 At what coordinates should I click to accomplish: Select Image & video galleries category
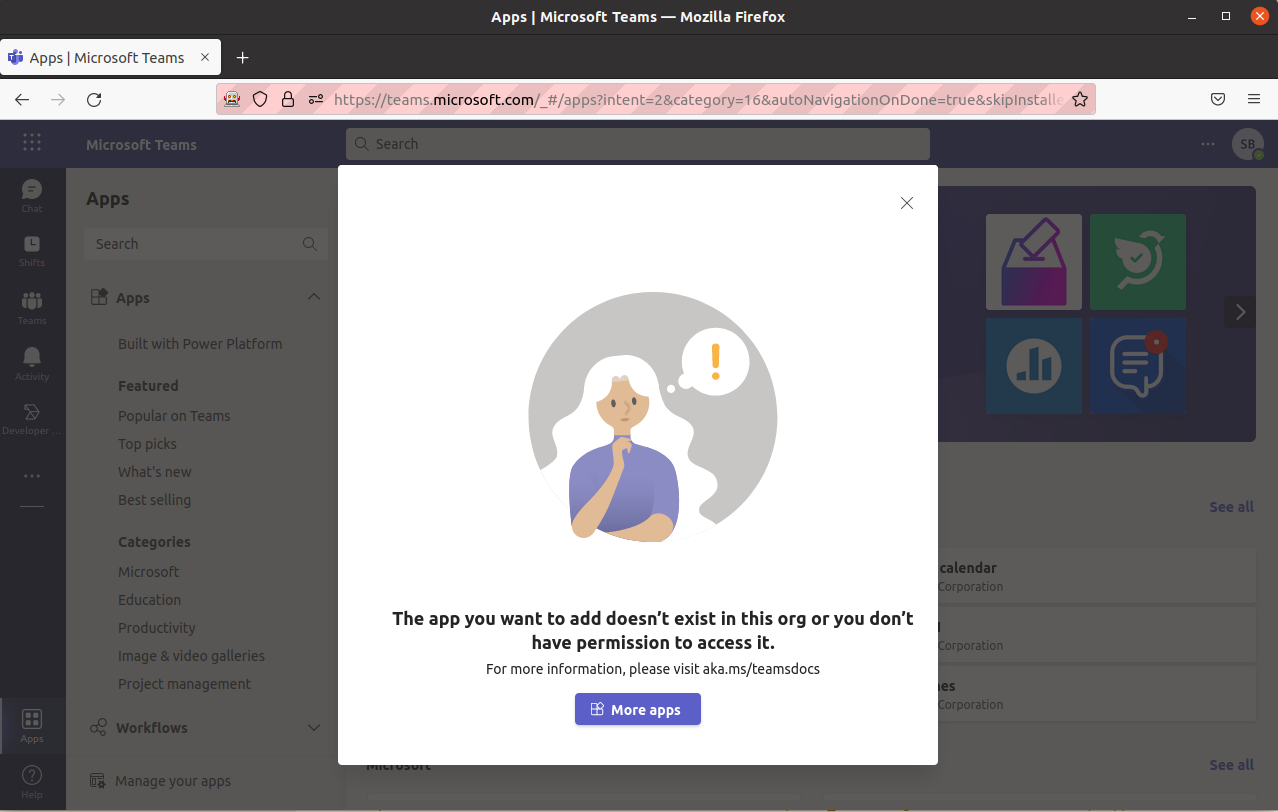click(191, 656)
